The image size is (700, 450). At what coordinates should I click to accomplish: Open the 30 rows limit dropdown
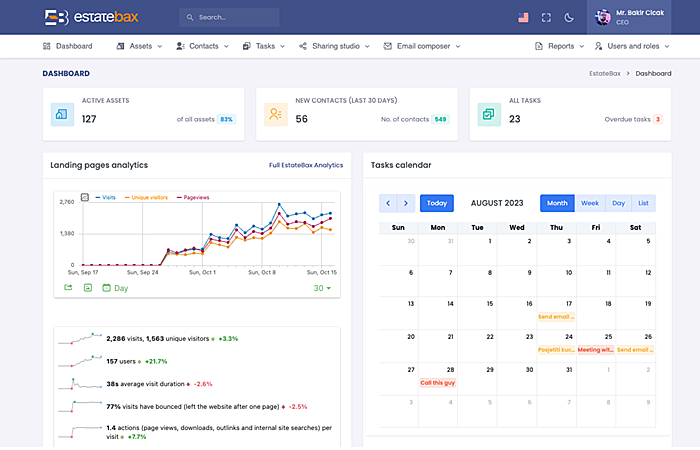[x=321, y=288]
